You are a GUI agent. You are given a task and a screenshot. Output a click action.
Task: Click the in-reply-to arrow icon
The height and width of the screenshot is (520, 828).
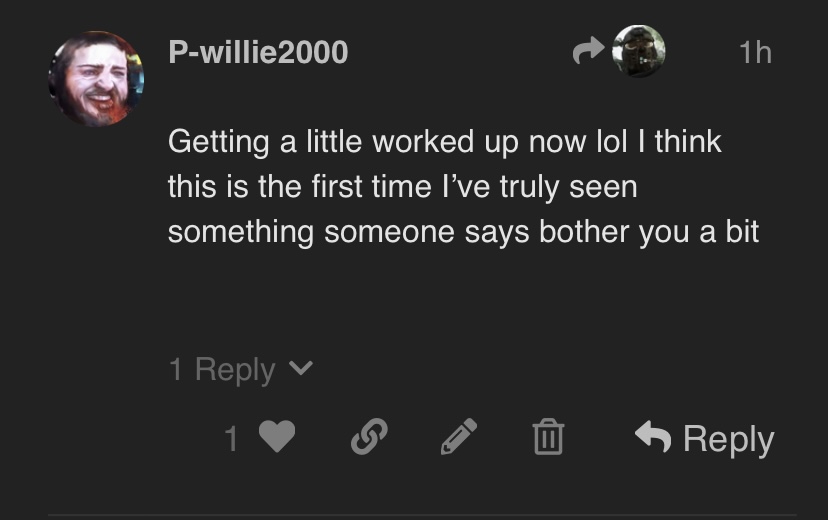tap(589, 50)
